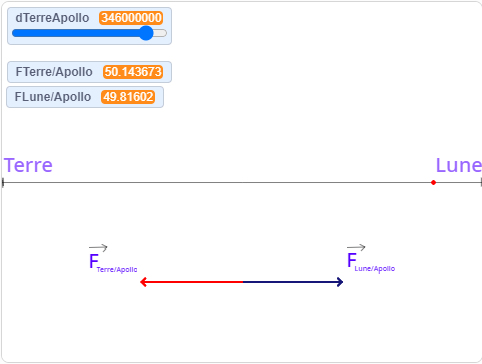Click the dTerreApollo slider handle
Viewport: 482px width, 364px height.
(x=146, y=33)
